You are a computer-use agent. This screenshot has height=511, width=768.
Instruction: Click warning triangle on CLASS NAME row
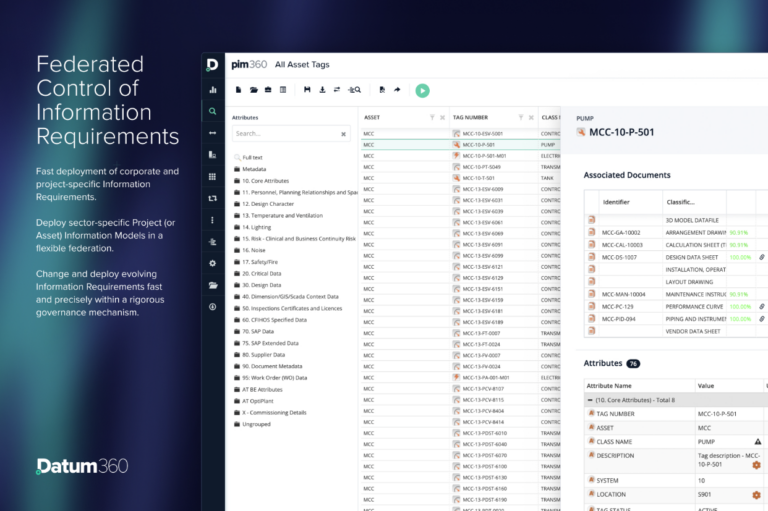click(x=758, y=441)
